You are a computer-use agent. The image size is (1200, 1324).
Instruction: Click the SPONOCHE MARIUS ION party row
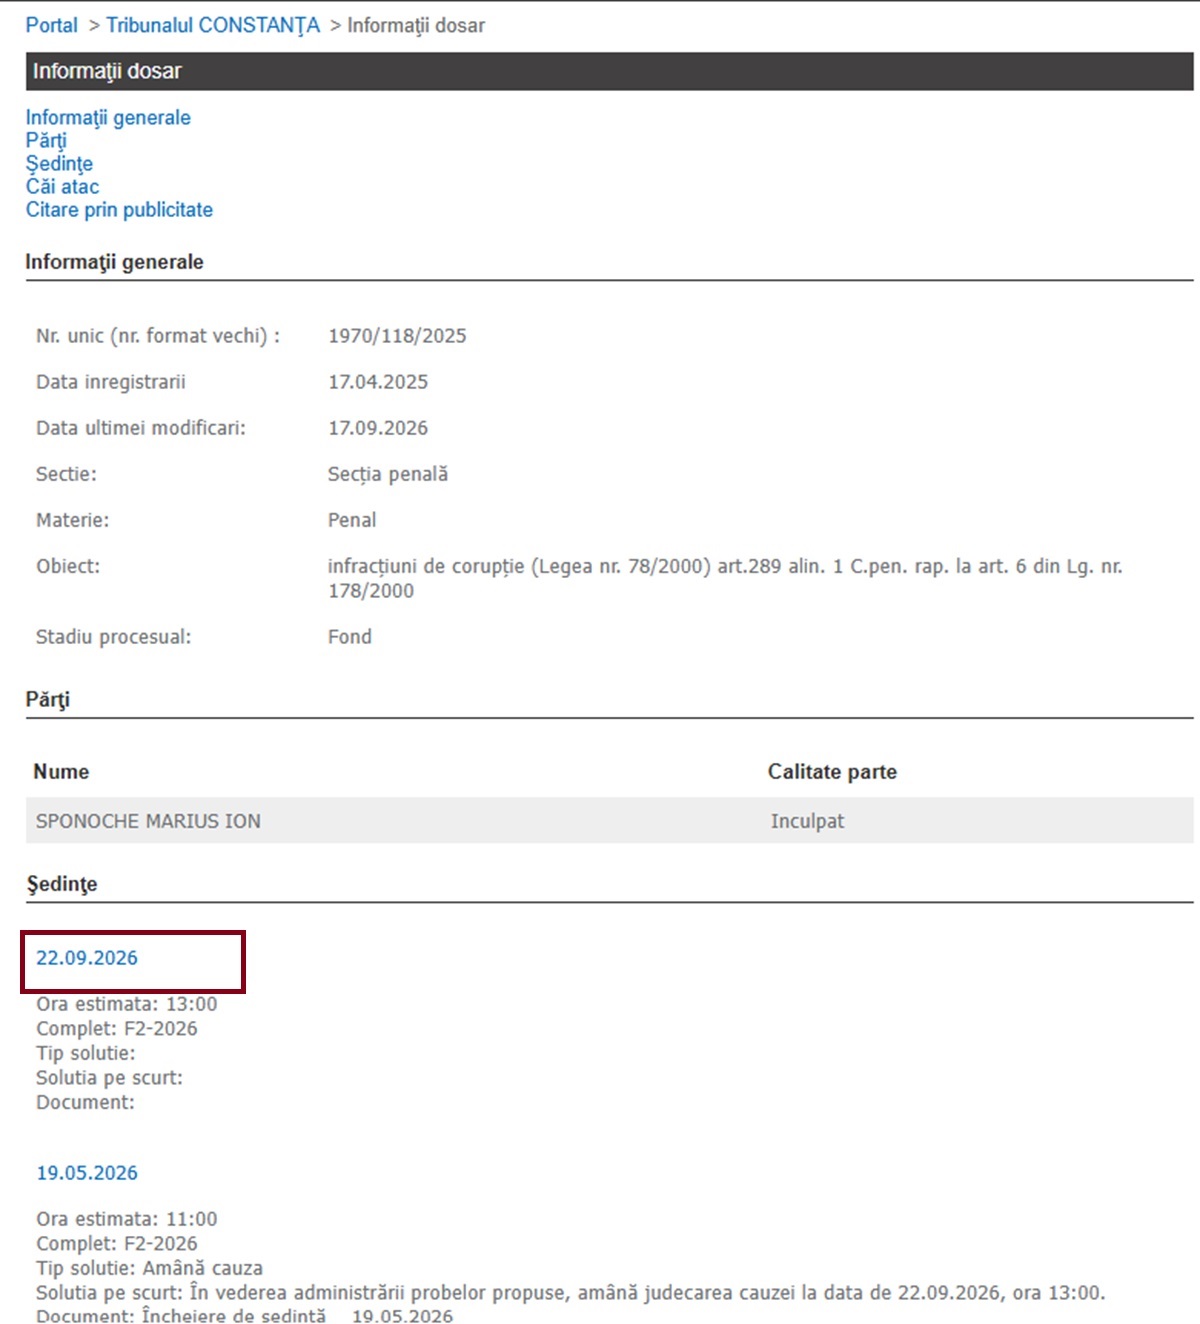609,821
